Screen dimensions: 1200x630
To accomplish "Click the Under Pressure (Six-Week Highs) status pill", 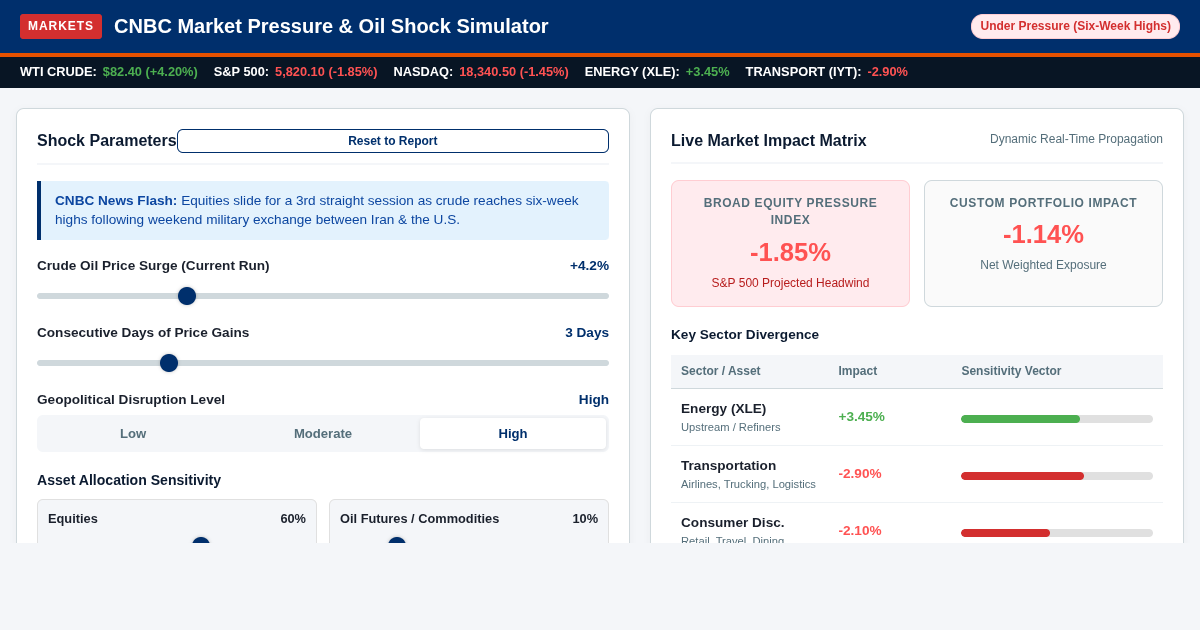I will click(1075, 26).
